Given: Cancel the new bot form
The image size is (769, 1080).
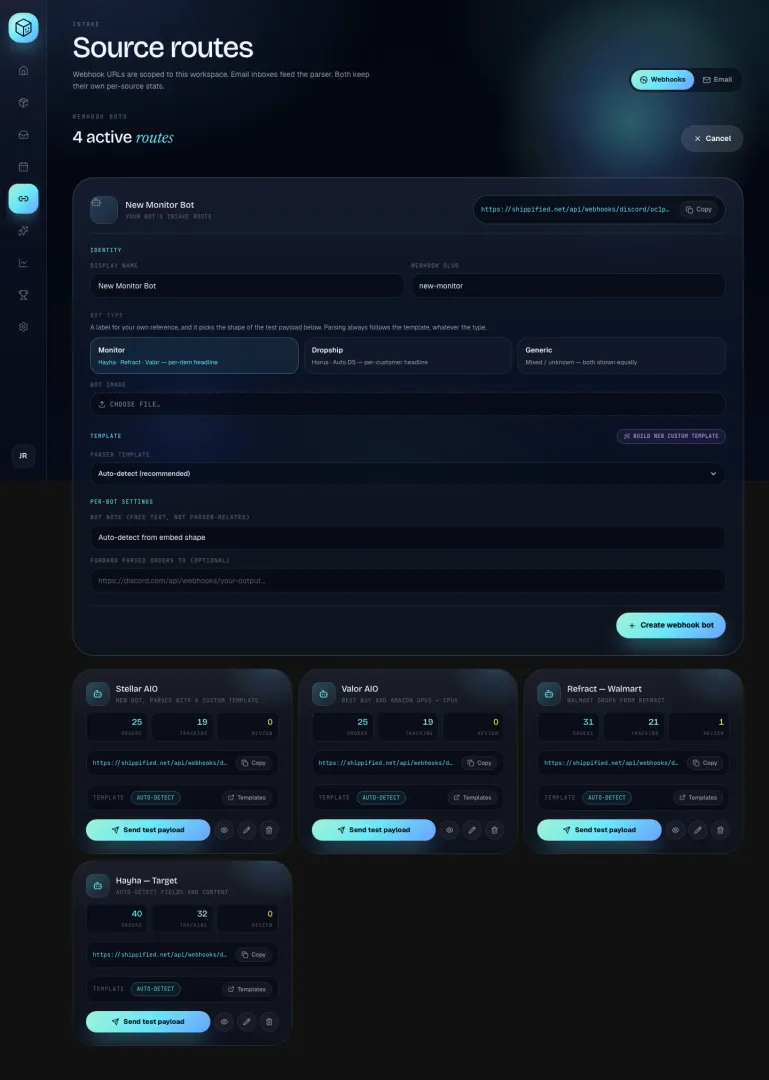Looking at the screenshot, I should pyautogui.click(x=712, y=138).
